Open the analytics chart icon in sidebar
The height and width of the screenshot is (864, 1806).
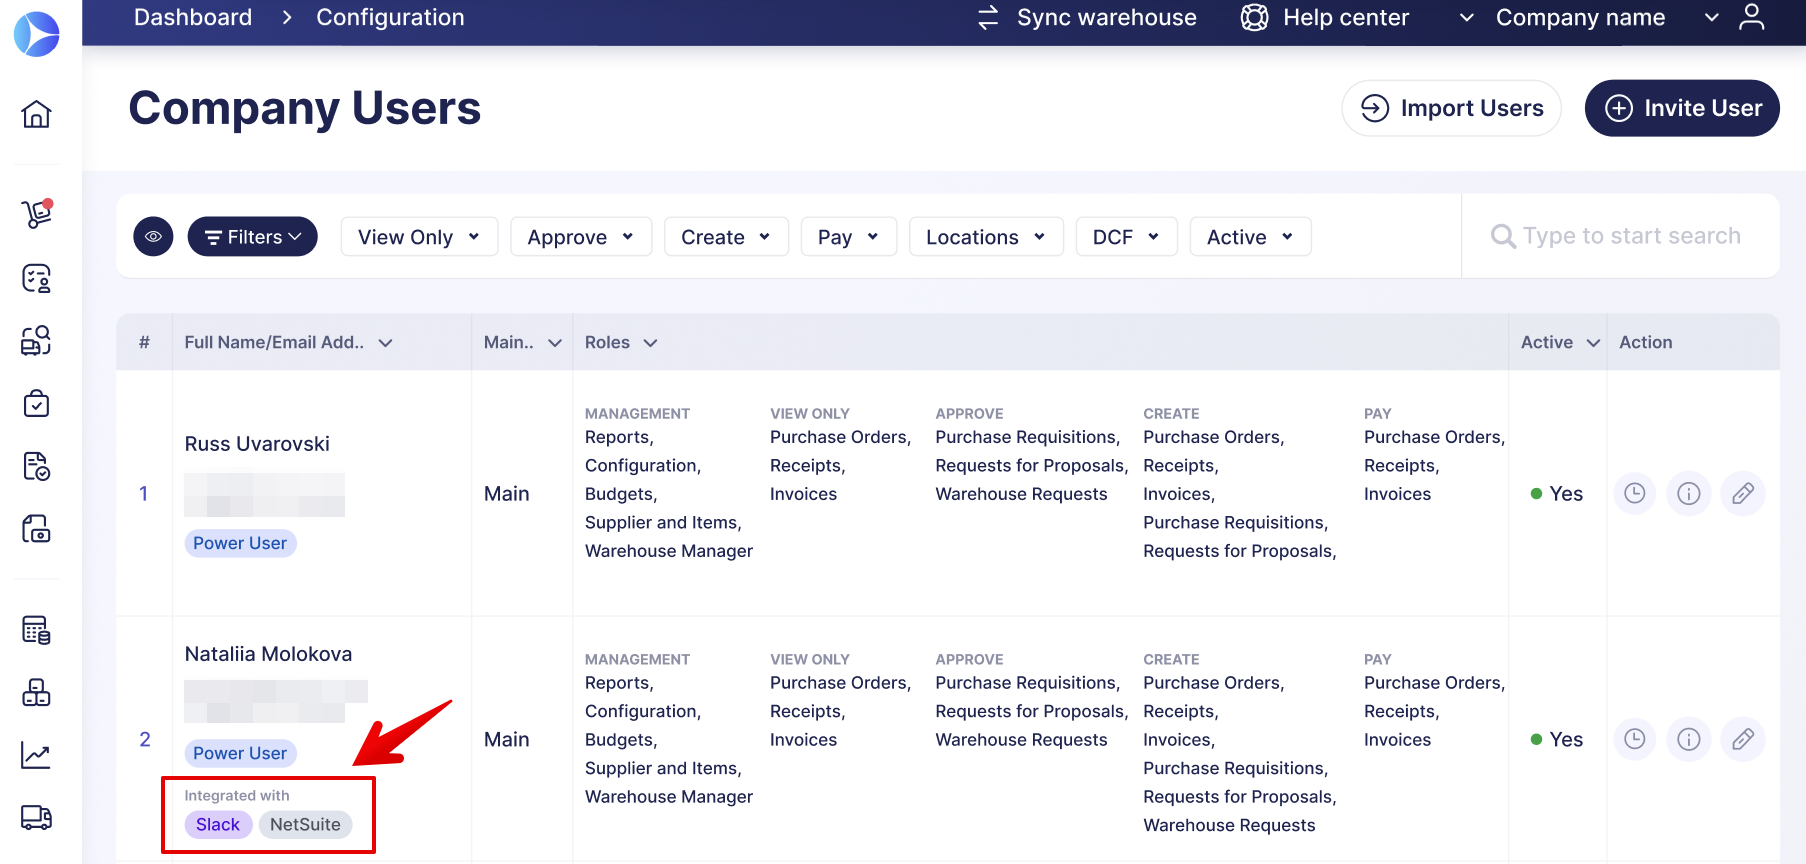(x=36, y=755)
